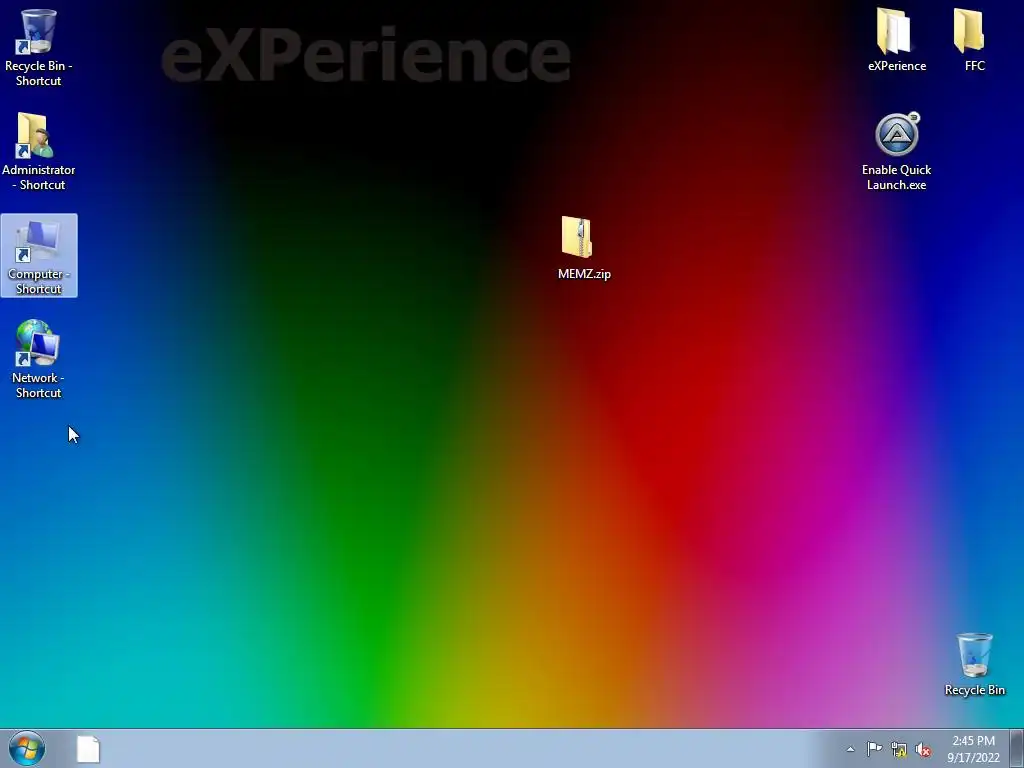This screenshot has width=1024, height=768.
Task: Select Enable Quick Launch.exe
Action: [x=897, y=152]
